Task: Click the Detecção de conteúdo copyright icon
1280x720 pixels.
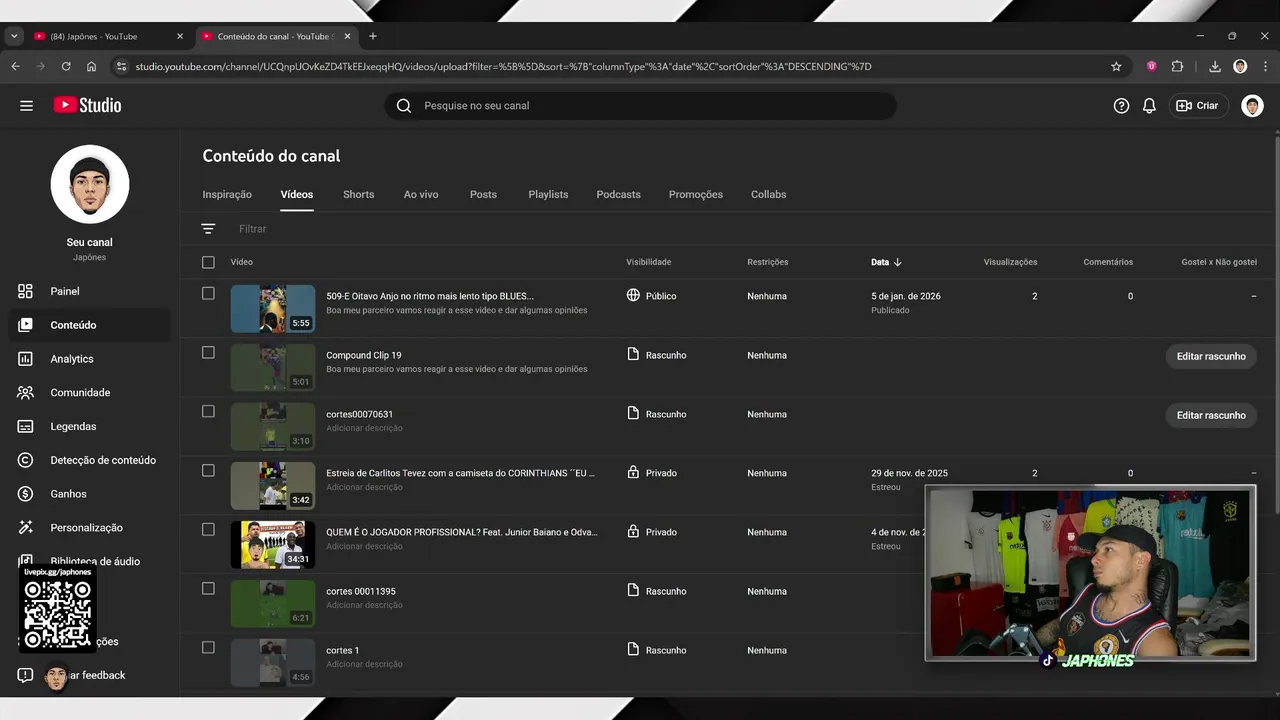Action: coord(26,460)
